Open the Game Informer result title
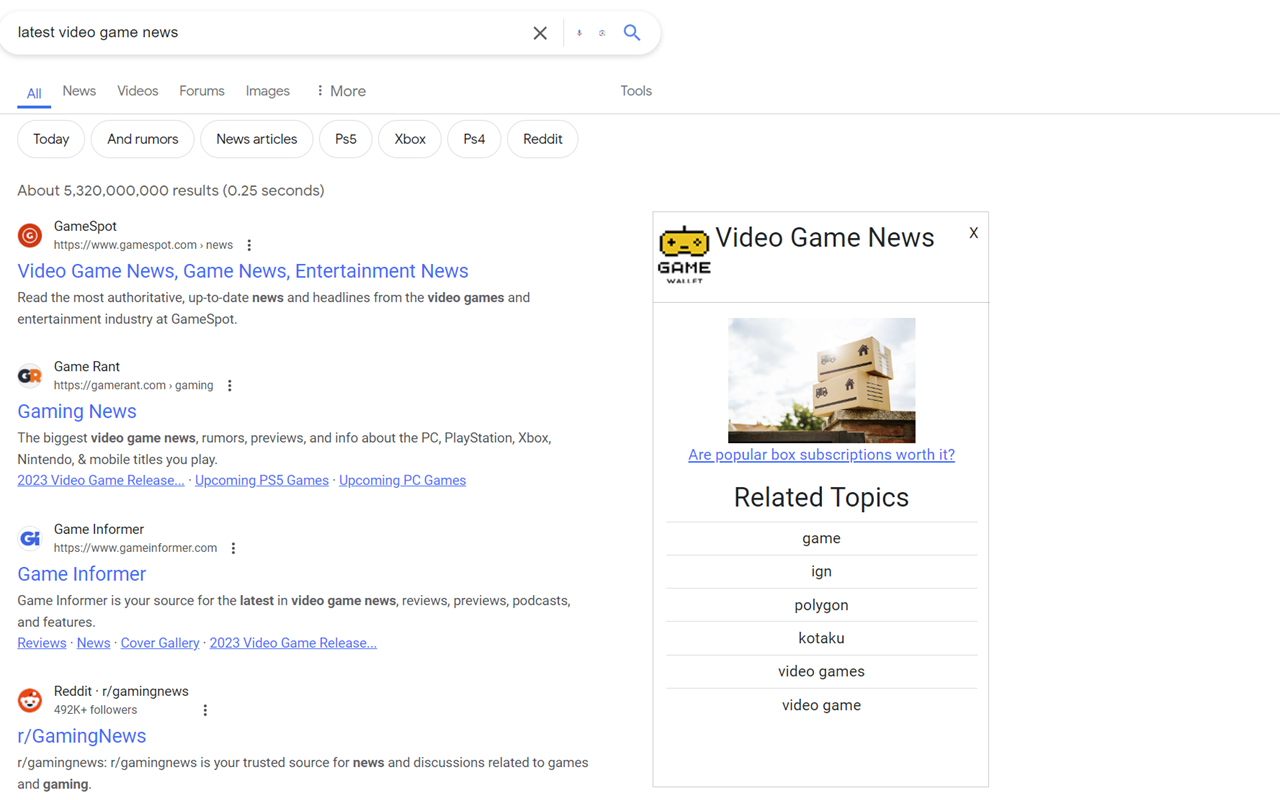This screenshot has width=1280, height=800. [x=82, y=574]
